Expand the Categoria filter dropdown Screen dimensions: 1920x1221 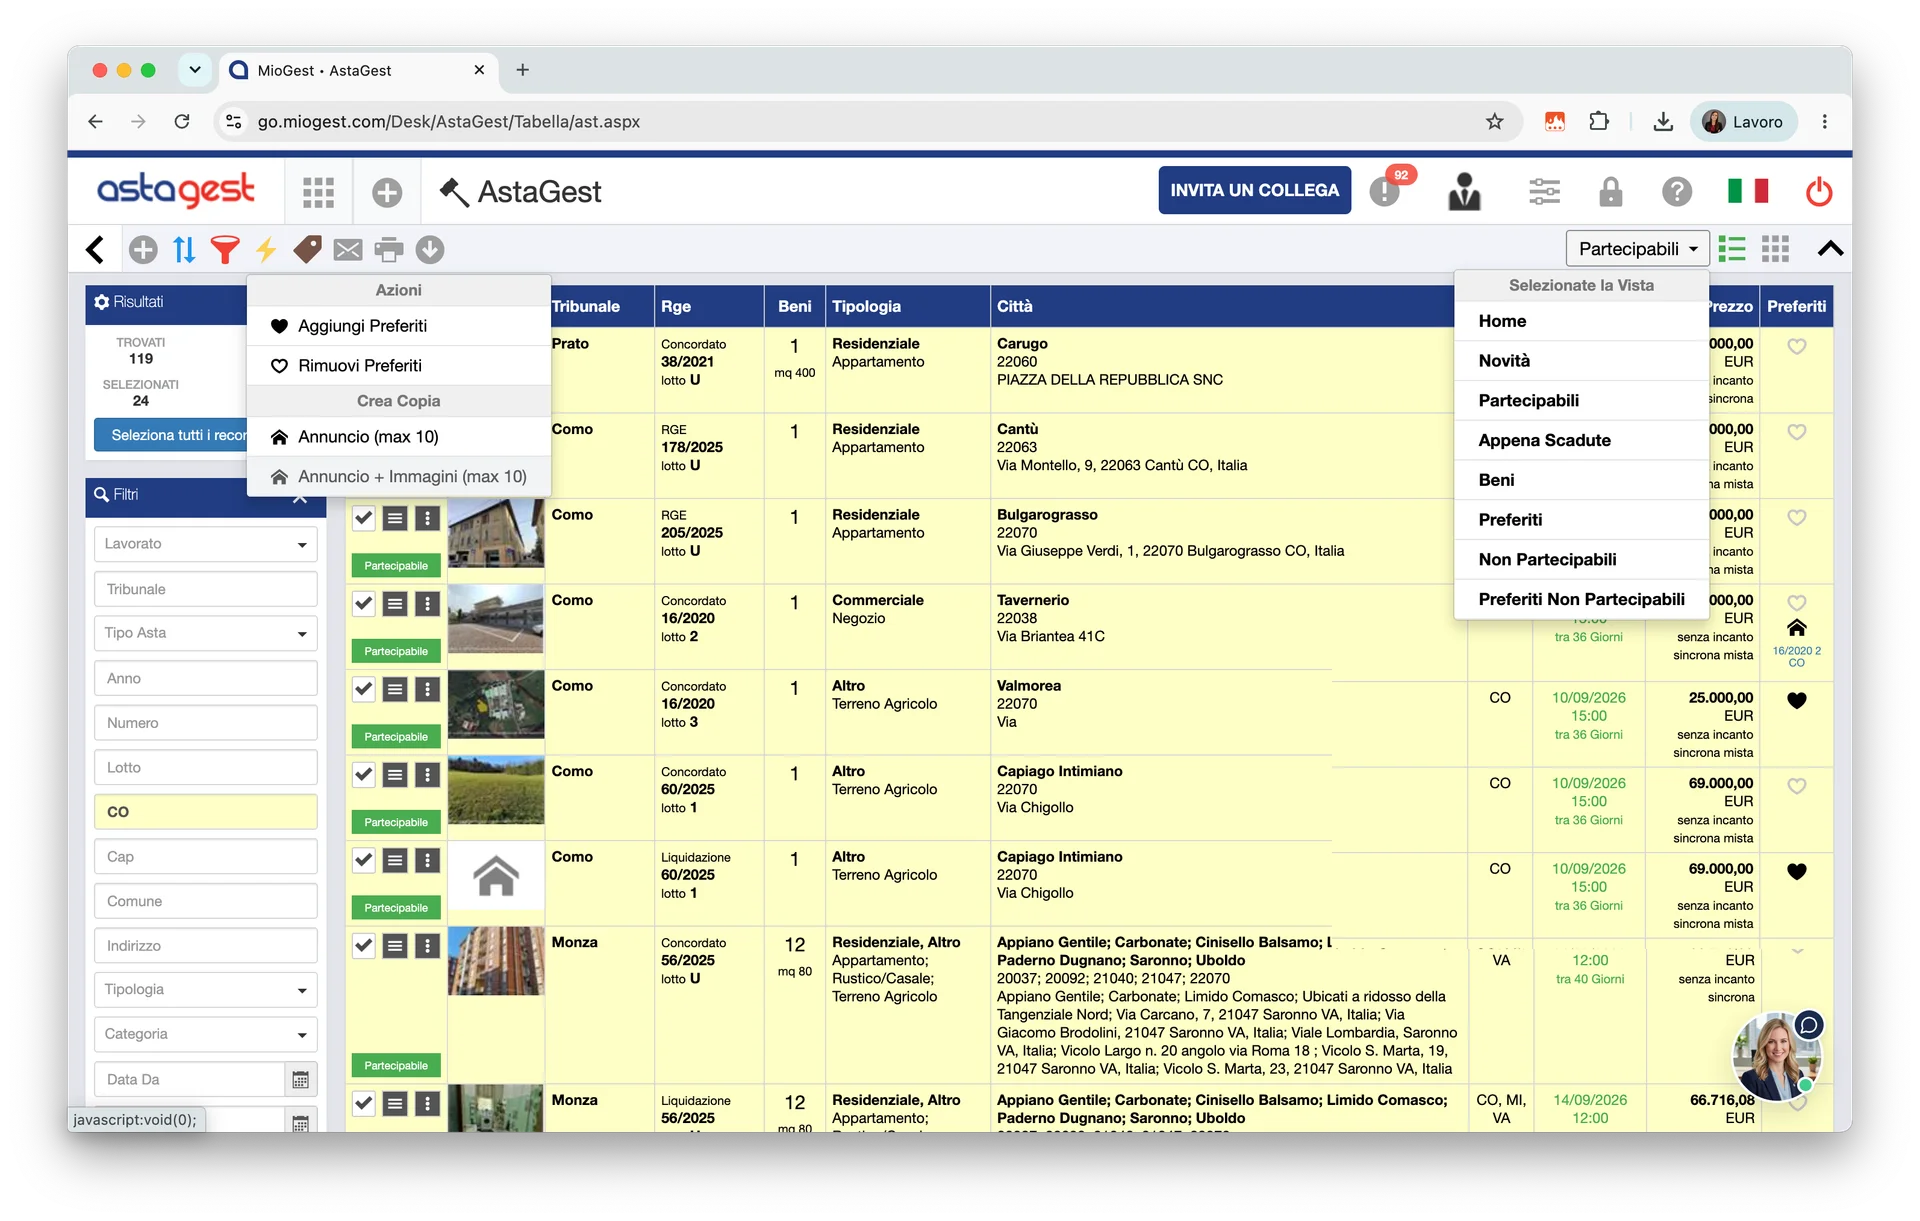206,1034
